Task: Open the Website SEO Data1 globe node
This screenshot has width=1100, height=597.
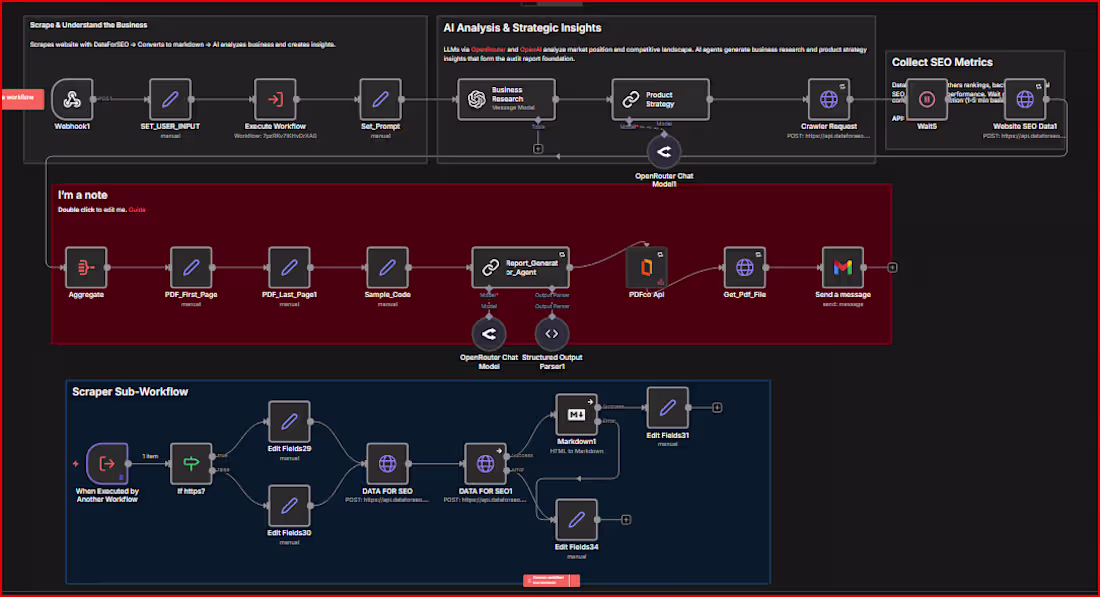Action: coord(1026,98)
